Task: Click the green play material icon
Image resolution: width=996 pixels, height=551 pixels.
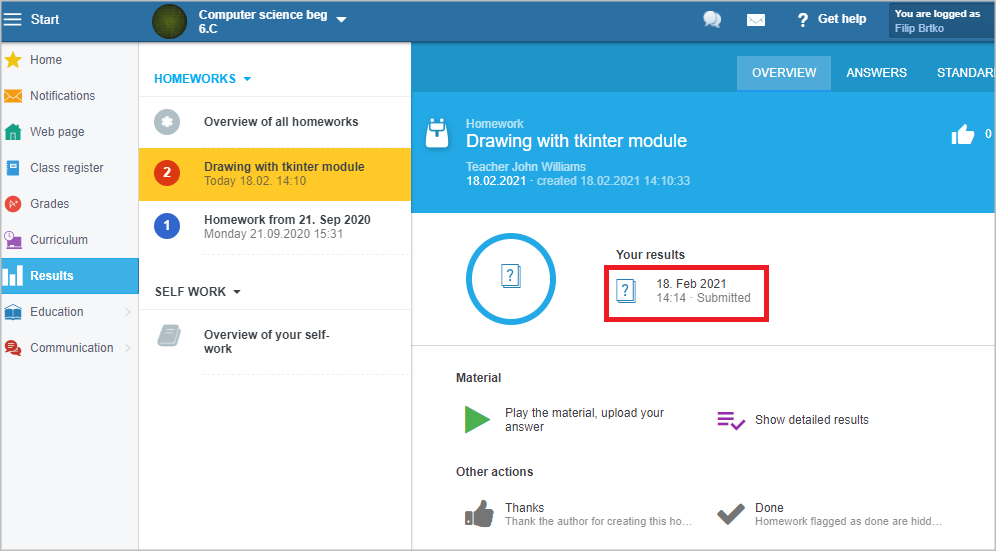Action: [x=476, y=419]
